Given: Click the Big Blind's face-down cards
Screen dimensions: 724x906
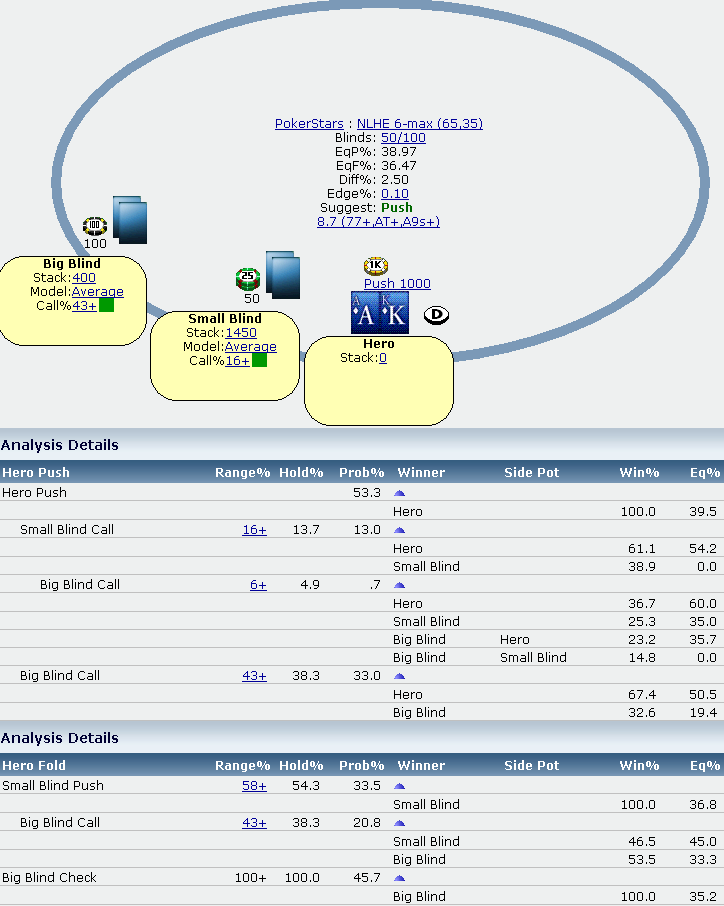Looking at the screenshot, I should pos(130,220).
